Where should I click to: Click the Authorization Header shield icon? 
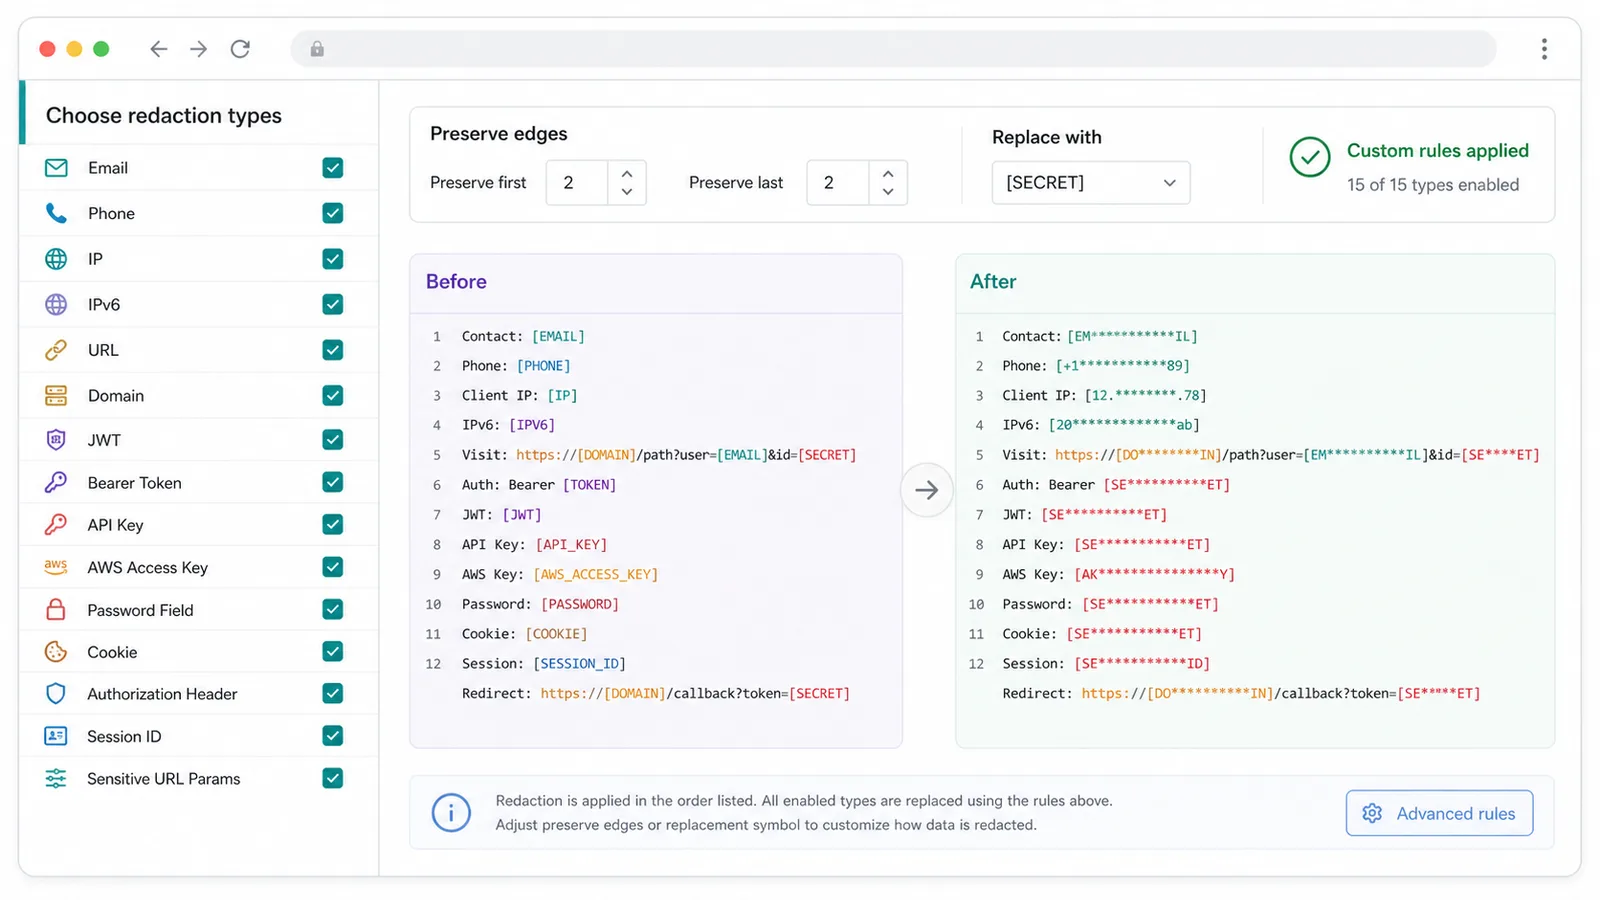tap(56, 693)
